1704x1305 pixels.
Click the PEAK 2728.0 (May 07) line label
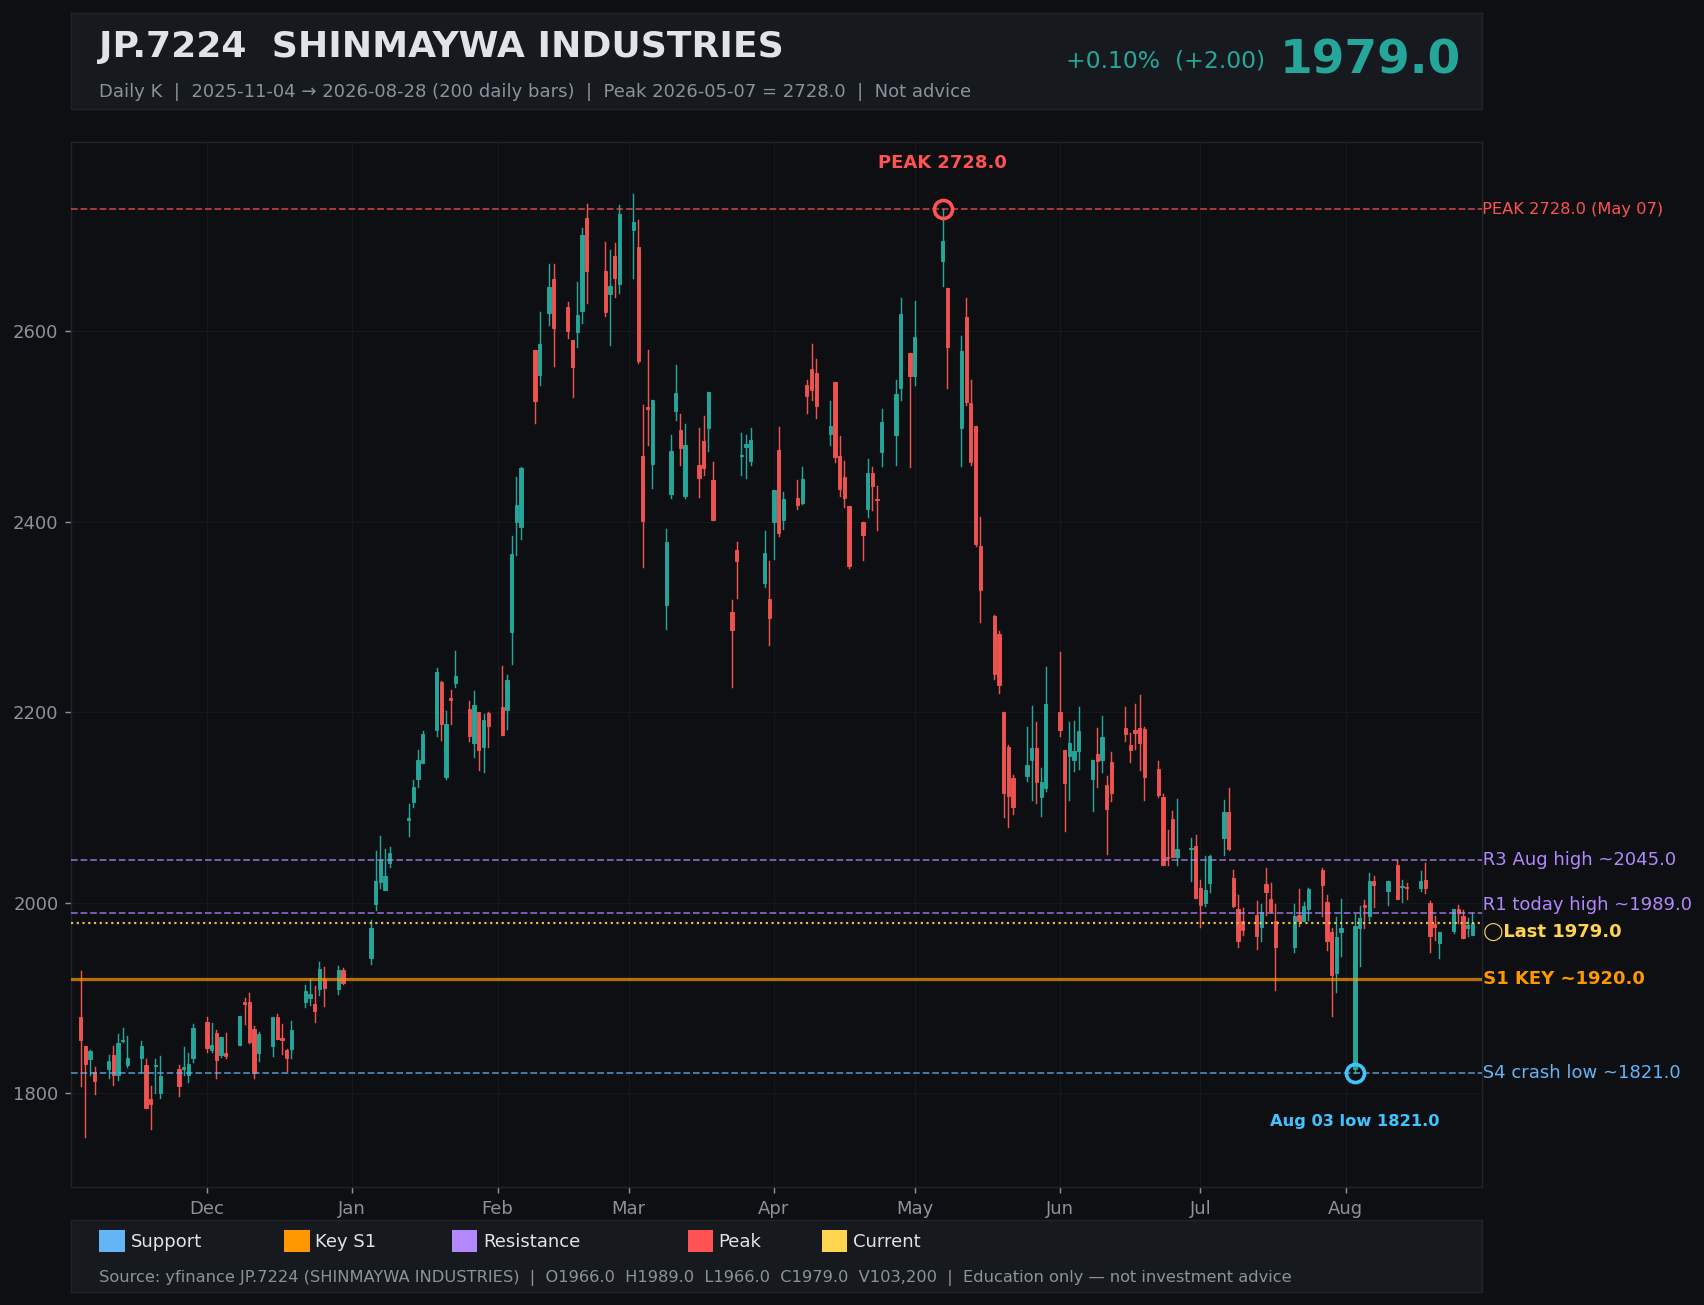point(1572,209)
